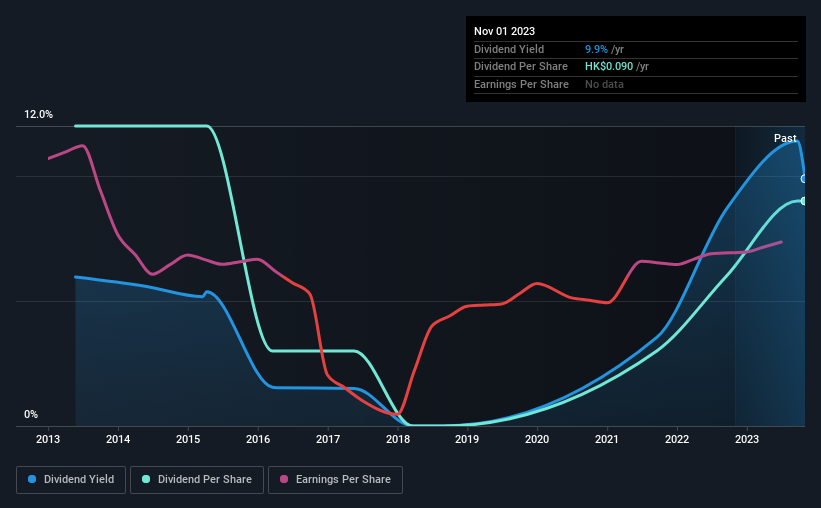Click the "No data" earnings value in tooltip

click(607, 85)
